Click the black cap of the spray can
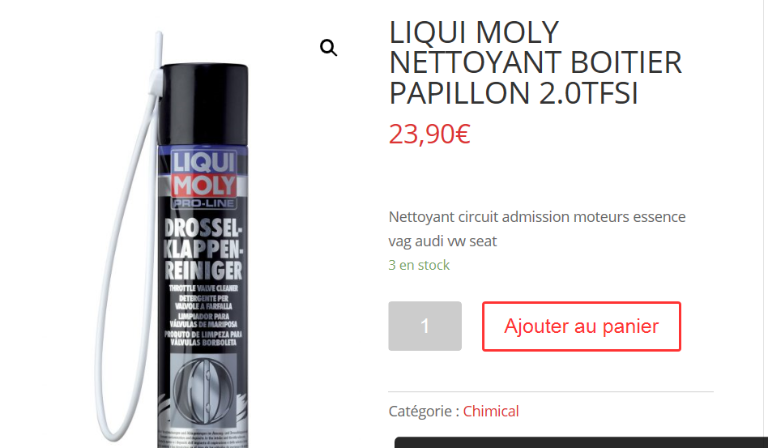 click(203, 104)
